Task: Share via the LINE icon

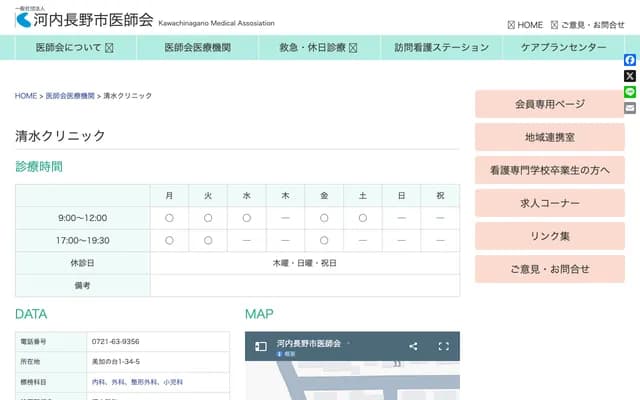Action: (630, 92)
